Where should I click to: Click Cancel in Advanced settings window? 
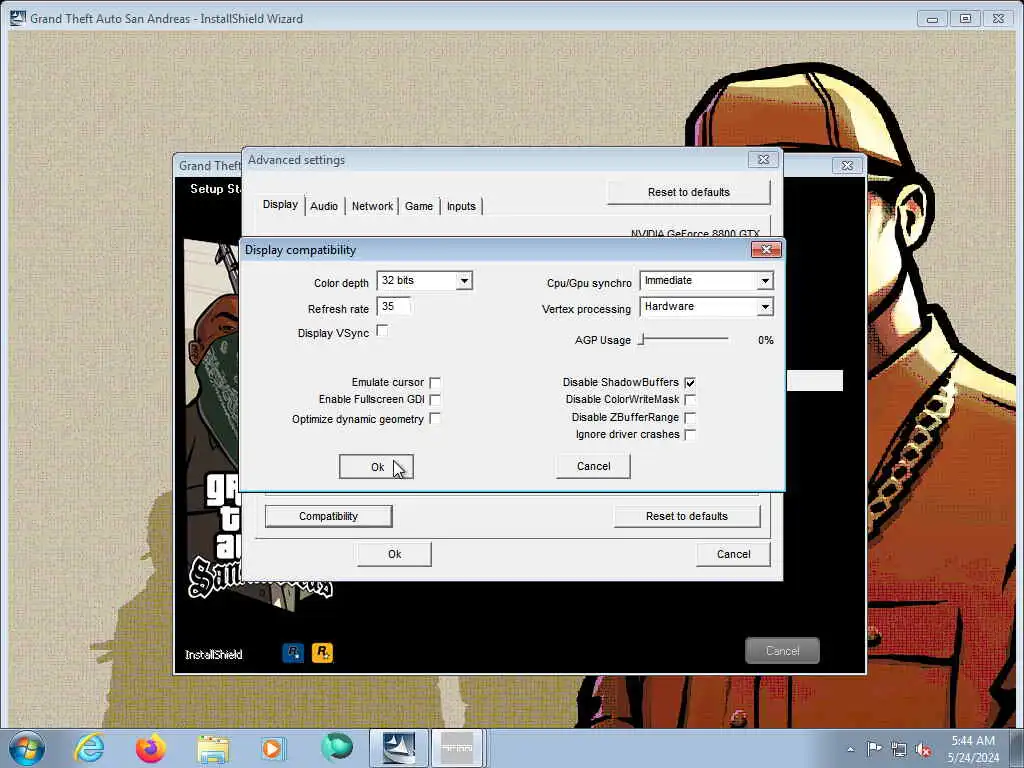point(733,554)
